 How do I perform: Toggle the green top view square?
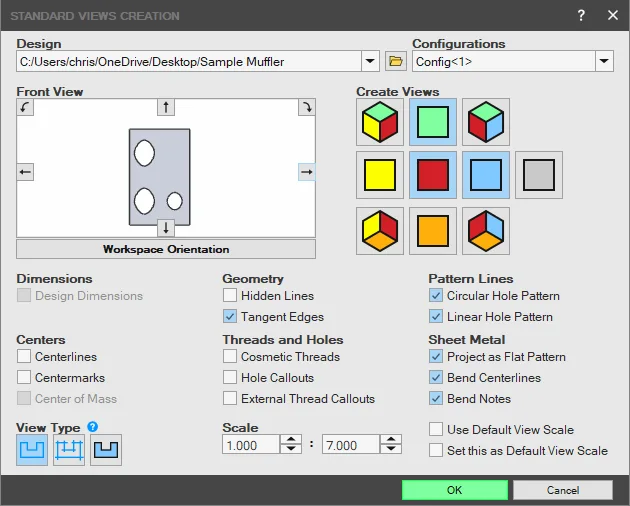coord(433,122)
